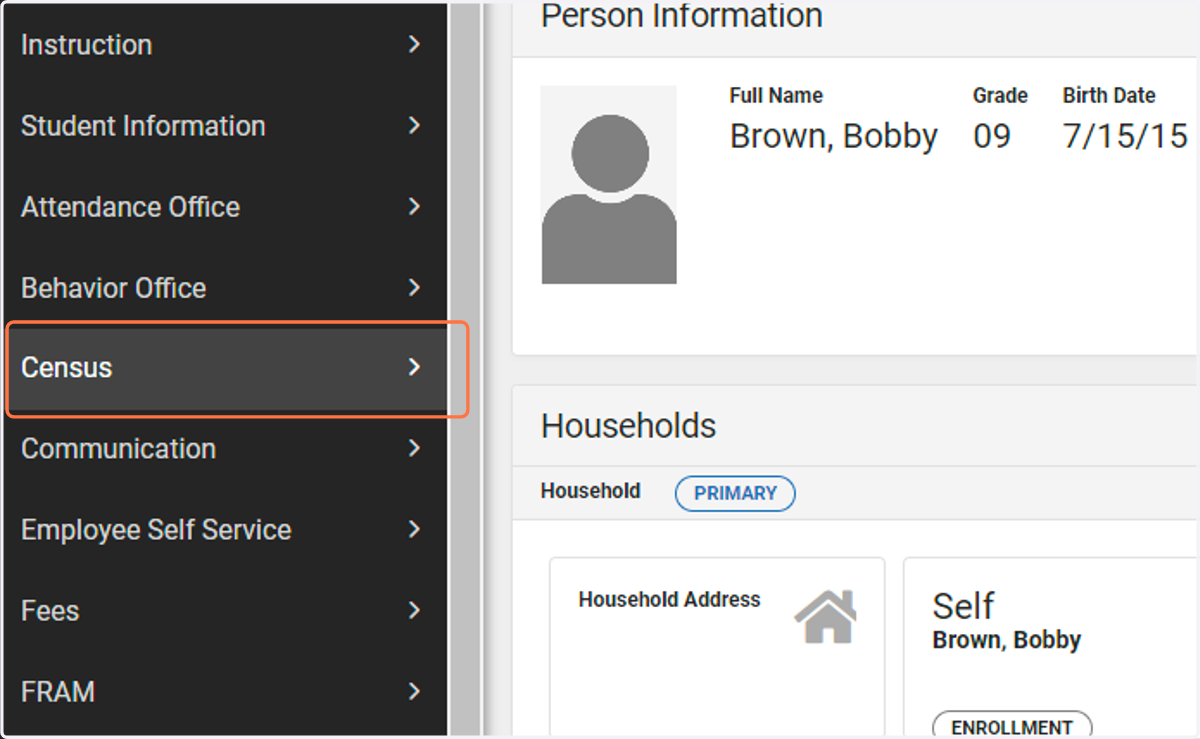The image size is (1200, 739).
Task: Click the PRIMARY household badge
Action: pos(735,493)
